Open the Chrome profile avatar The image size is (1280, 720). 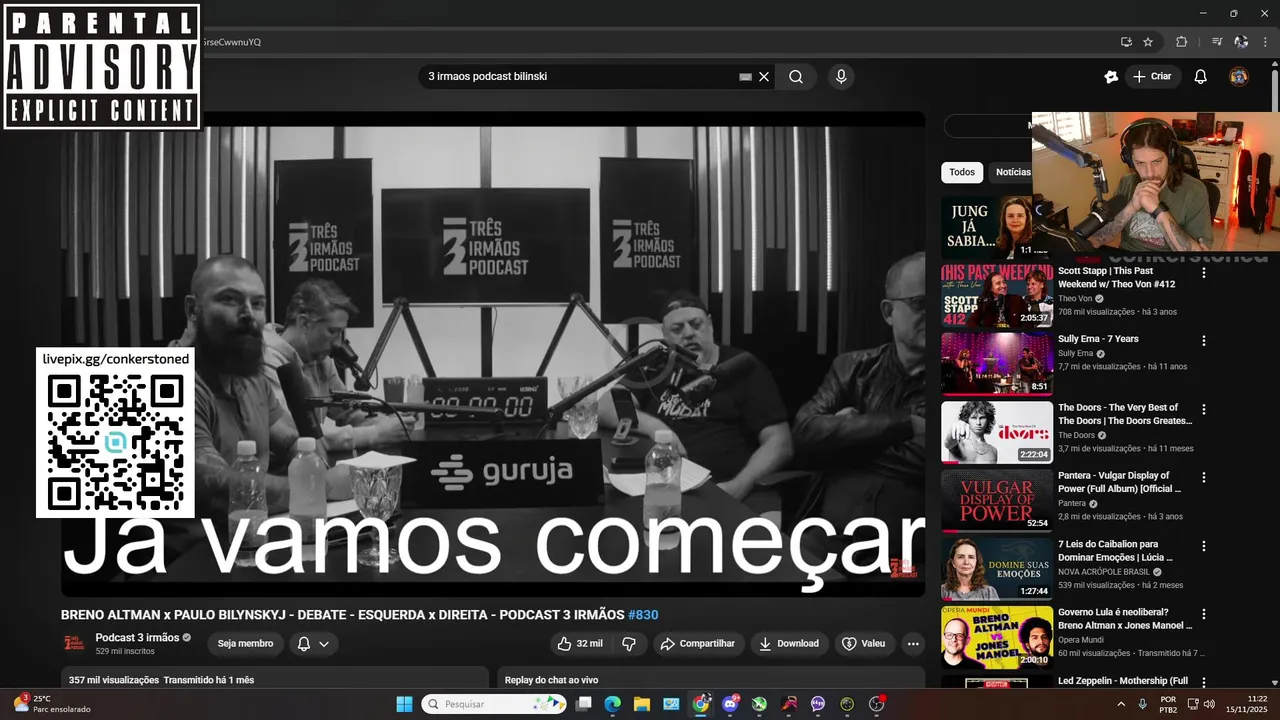(1241, 42)
